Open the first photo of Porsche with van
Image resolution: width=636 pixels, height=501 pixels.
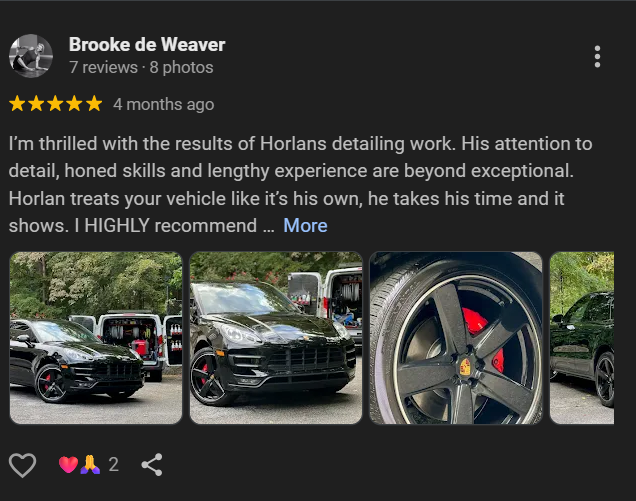pyautogui.click(x=96, y=338)
